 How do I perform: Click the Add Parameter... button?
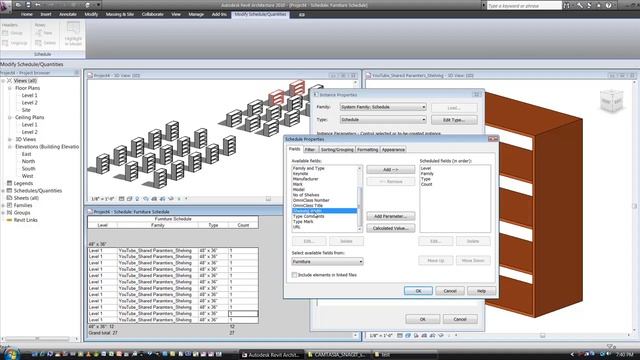click(x=391, y=216)
